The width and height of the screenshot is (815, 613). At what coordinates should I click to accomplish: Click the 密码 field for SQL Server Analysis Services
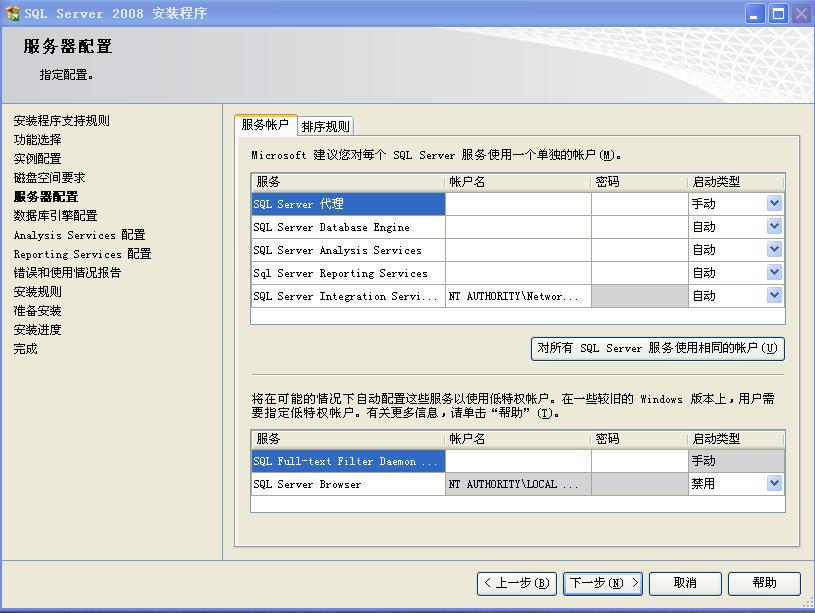[x=638, y=250]
